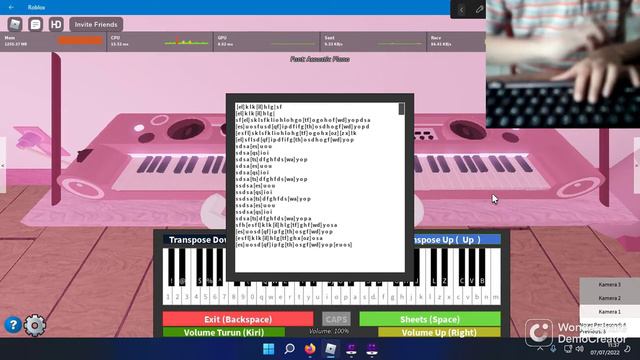Show hidden system tray icons

tap(540, 349)
